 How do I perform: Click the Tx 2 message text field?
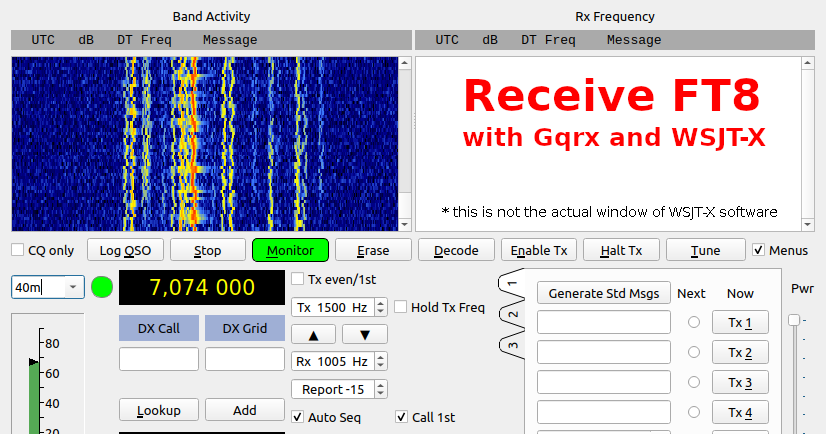(x=604, y=352)
